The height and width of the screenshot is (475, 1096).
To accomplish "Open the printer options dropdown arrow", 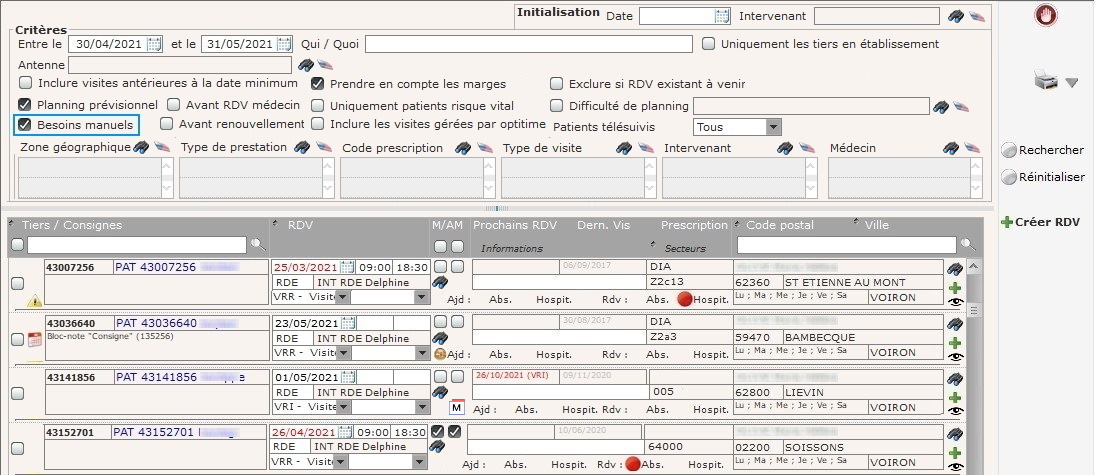I will click(1072, 83).
